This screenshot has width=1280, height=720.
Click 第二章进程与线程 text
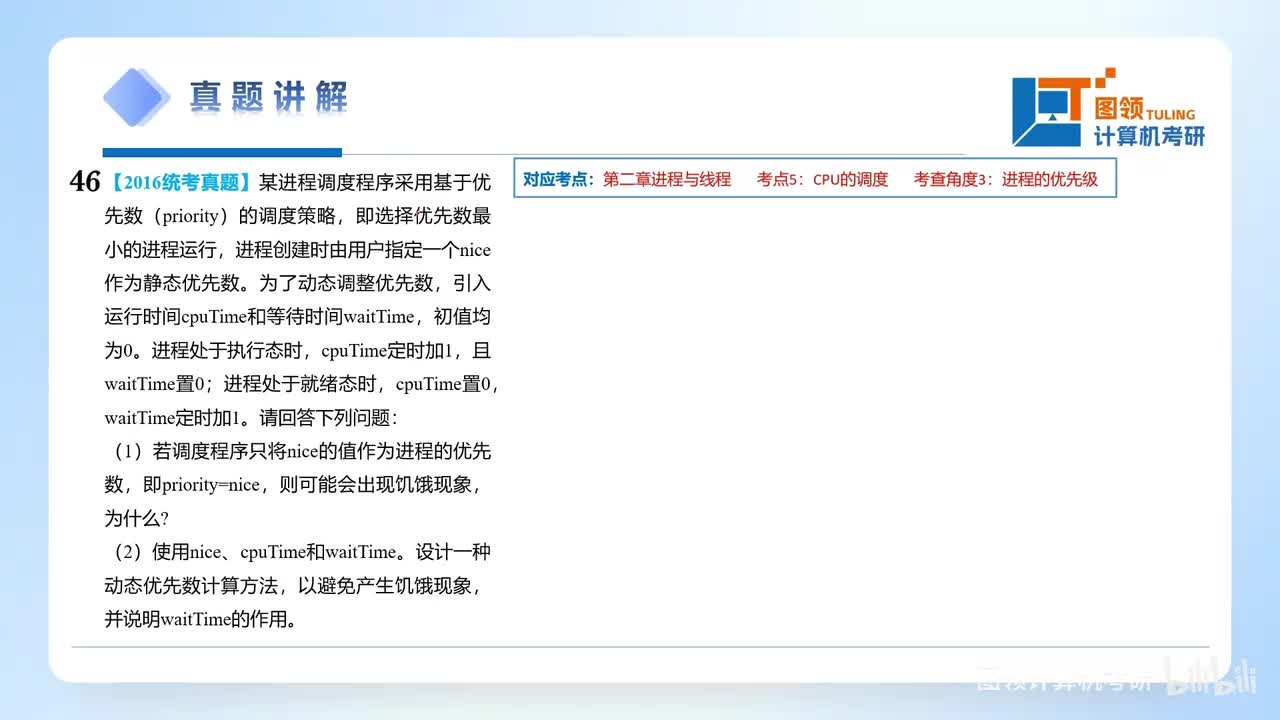(x=667, y=180)
